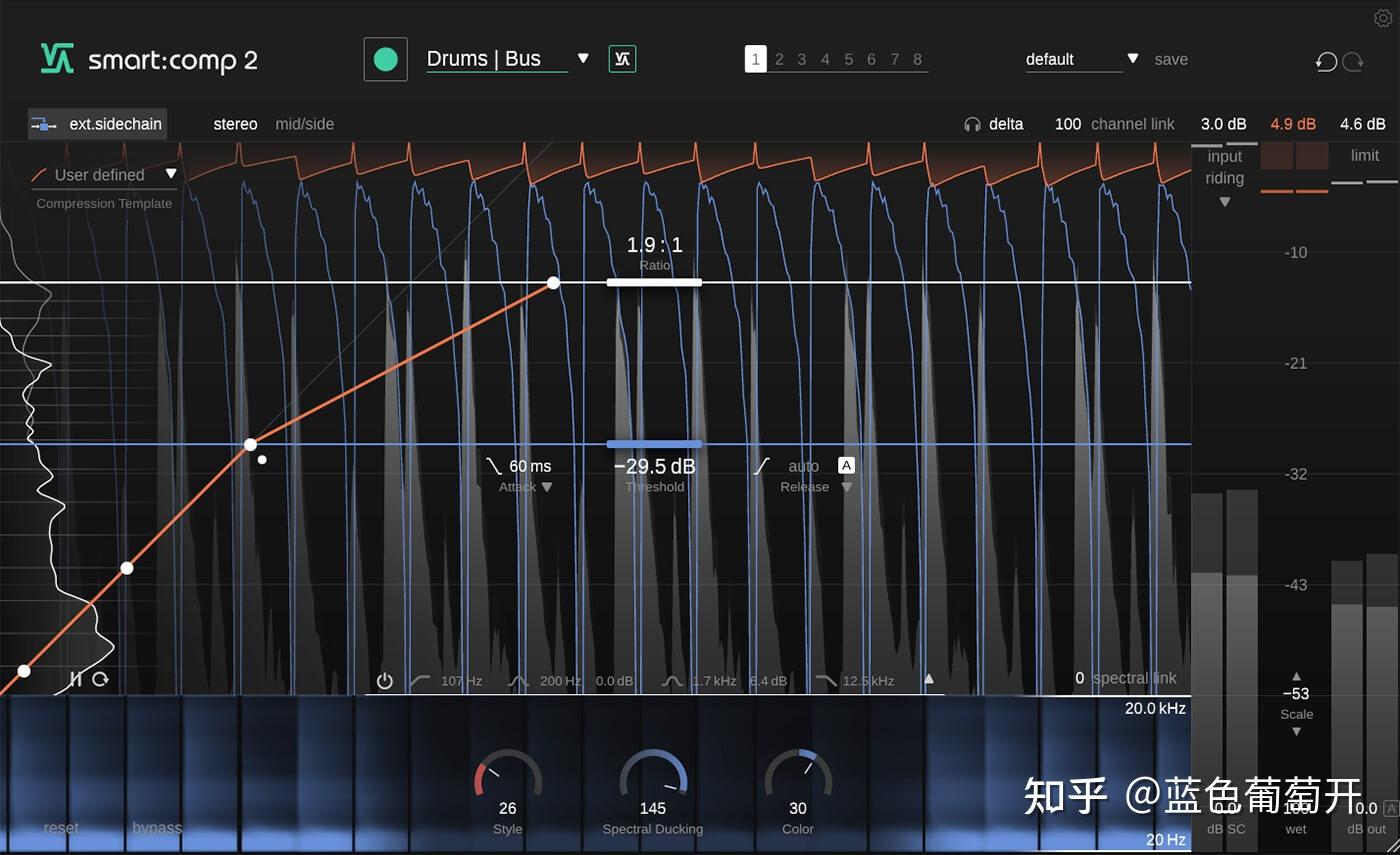Open the User defined Compression Template dropdown

click(171, 173)
